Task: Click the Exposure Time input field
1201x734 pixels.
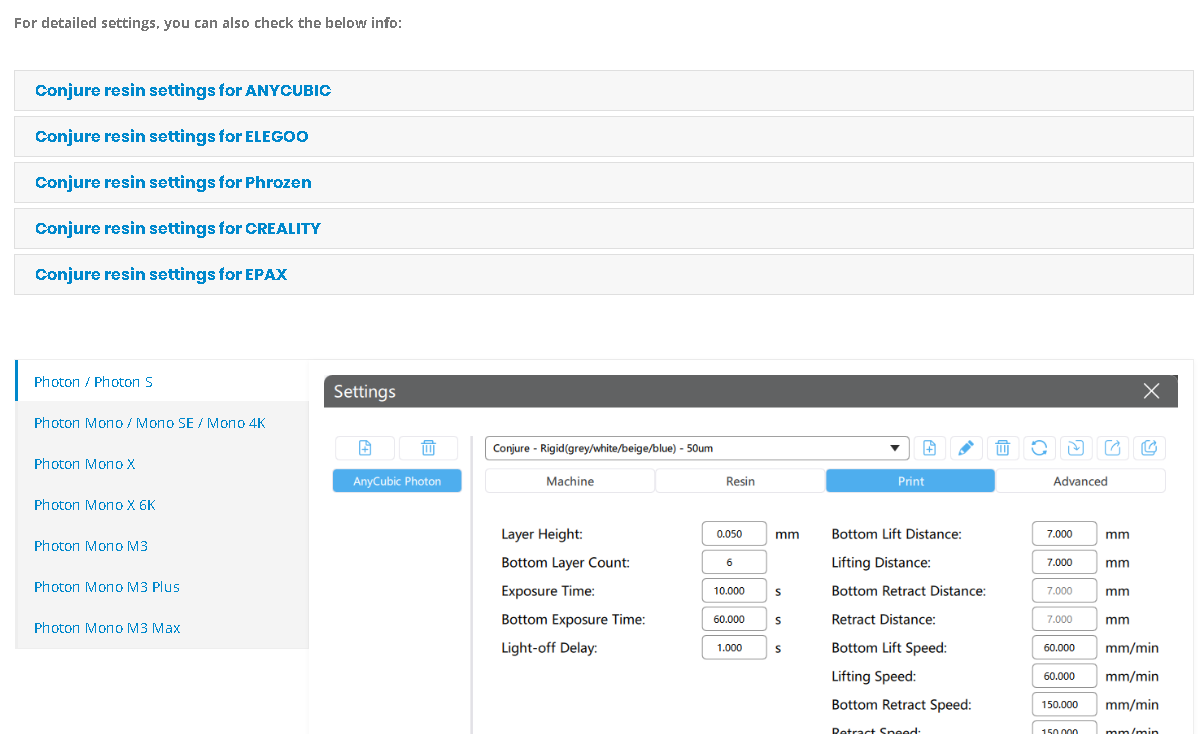Action: click(x=734, y=591)
